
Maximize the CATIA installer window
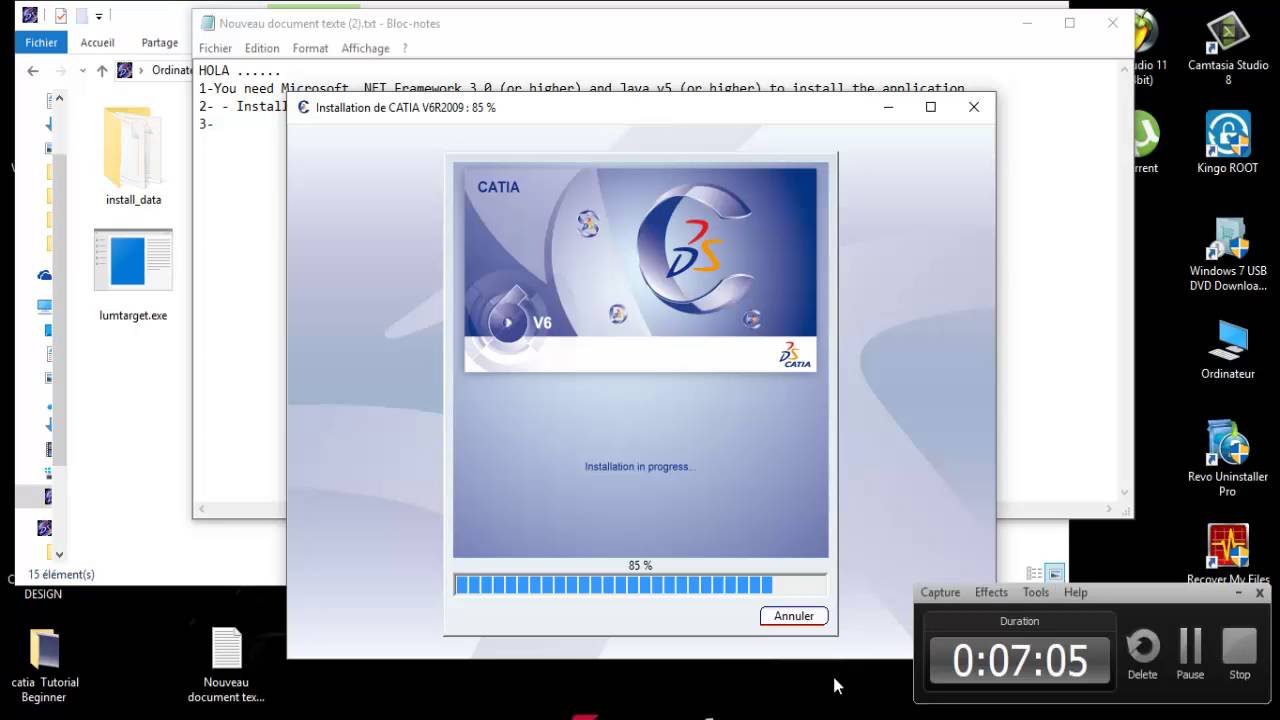(x=931, y=107)
